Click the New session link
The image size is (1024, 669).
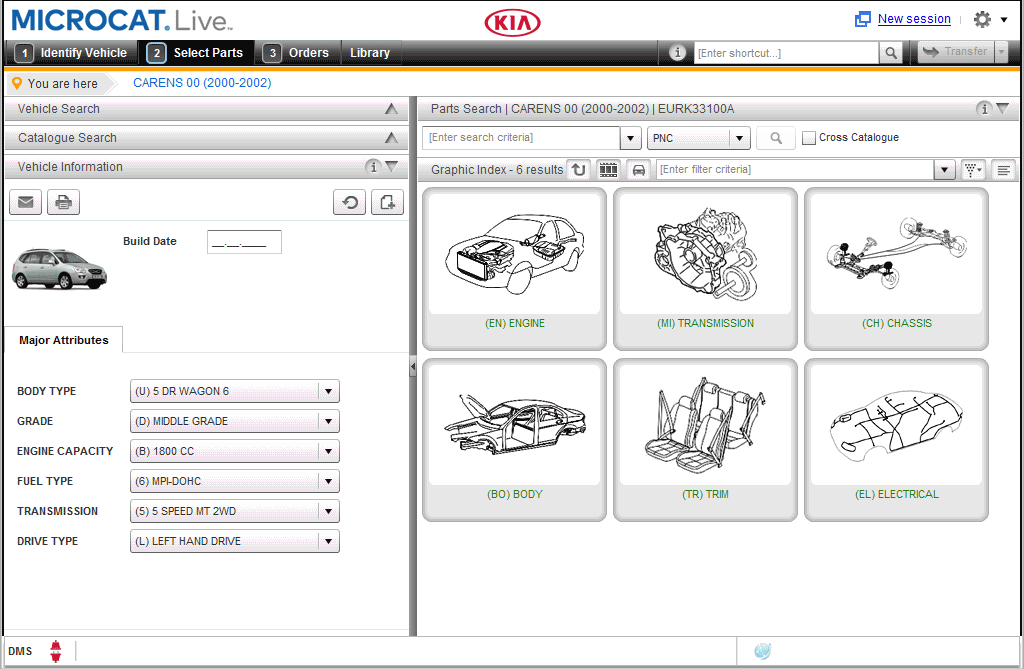[x=913, y=18]
